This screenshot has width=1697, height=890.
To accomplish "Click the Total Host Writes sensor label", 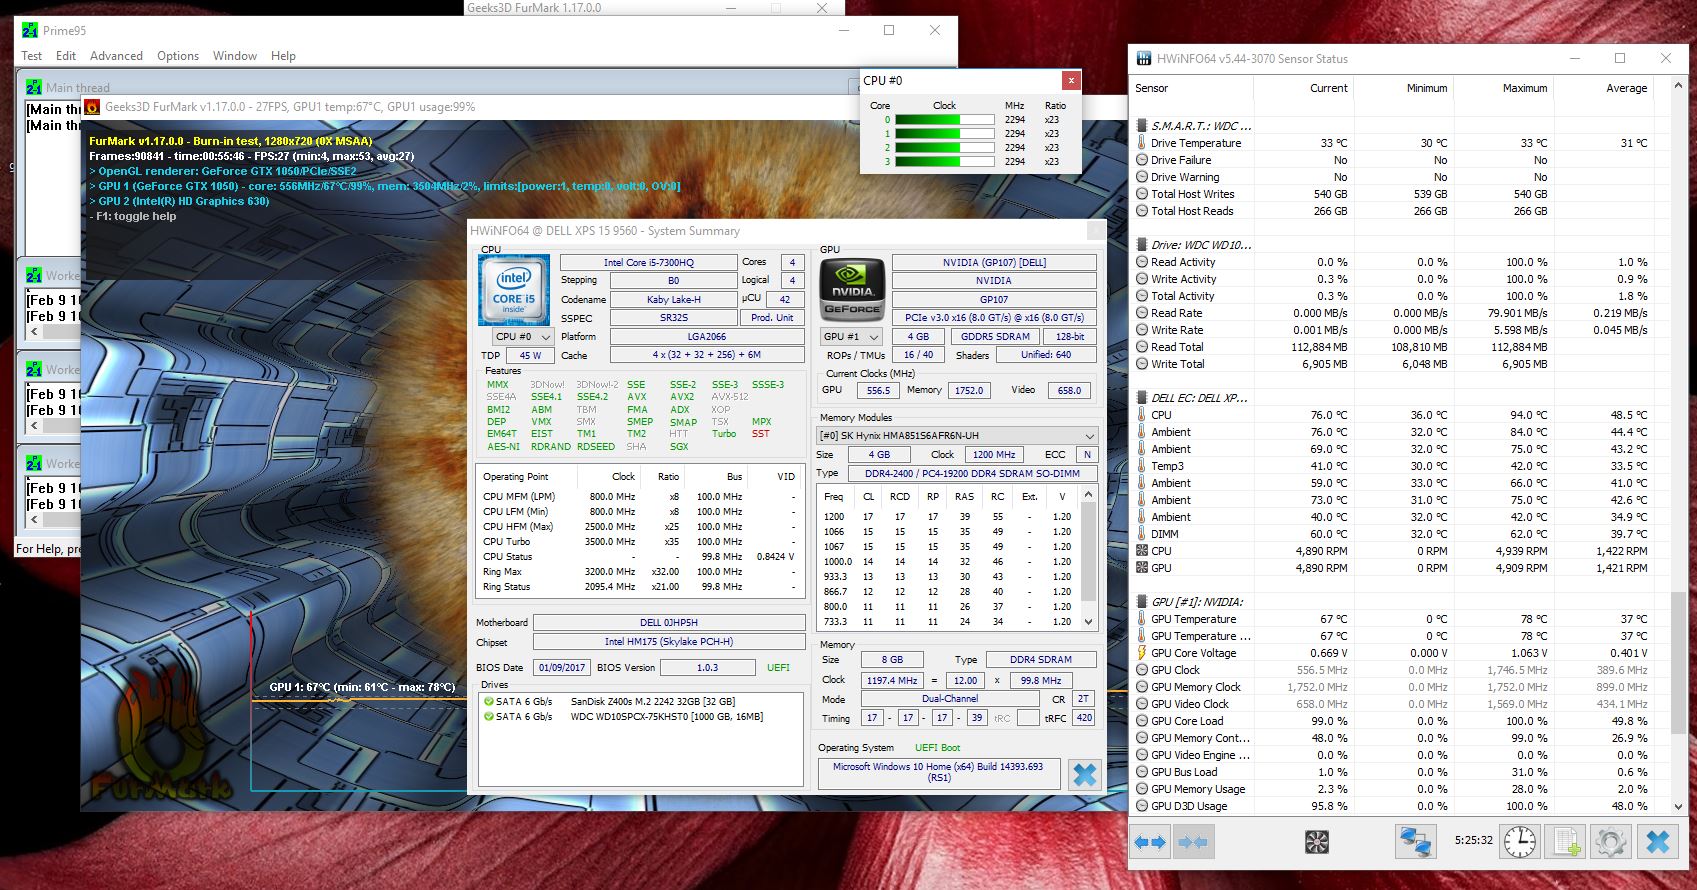I will (1192, 194).
